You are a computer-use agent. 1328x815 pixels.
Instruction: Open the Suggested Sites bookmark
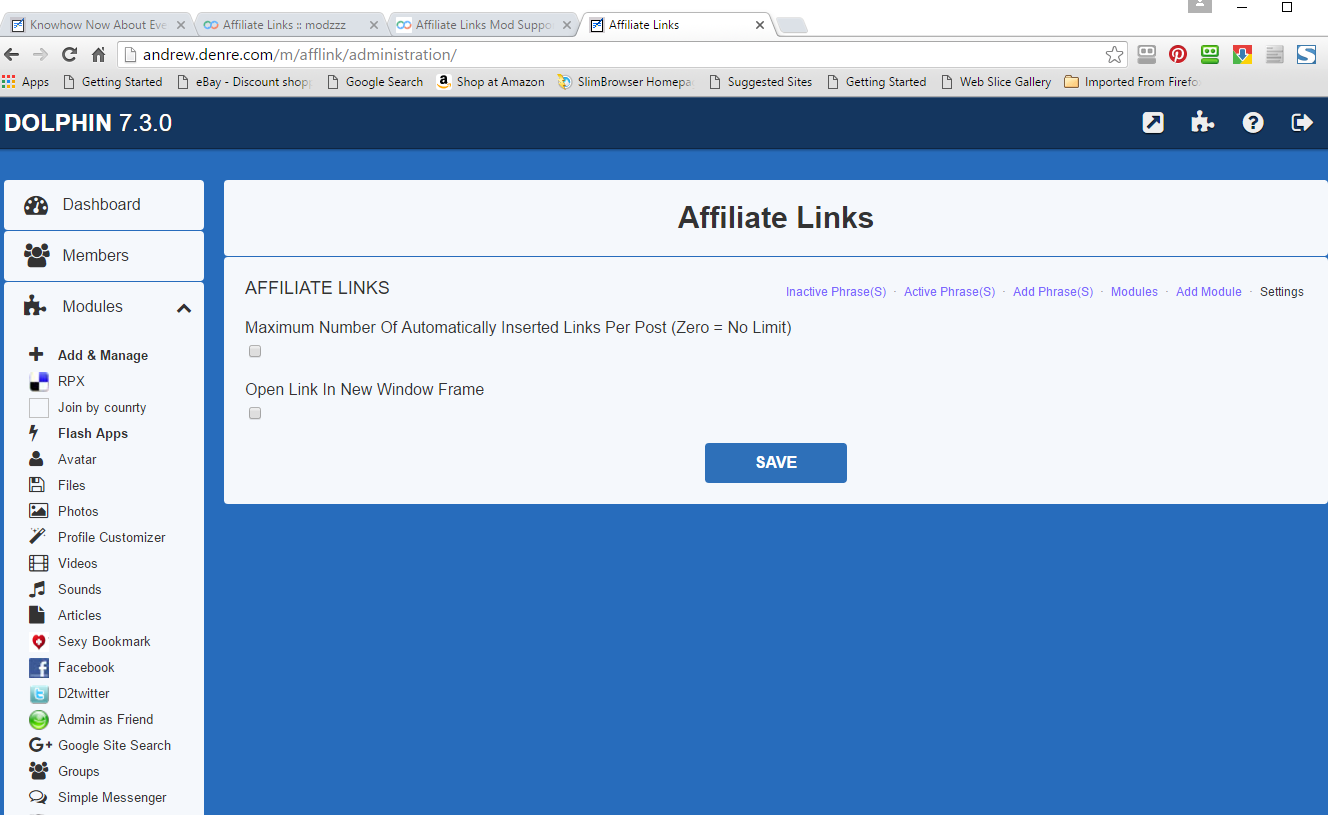(x=761, y=82)
